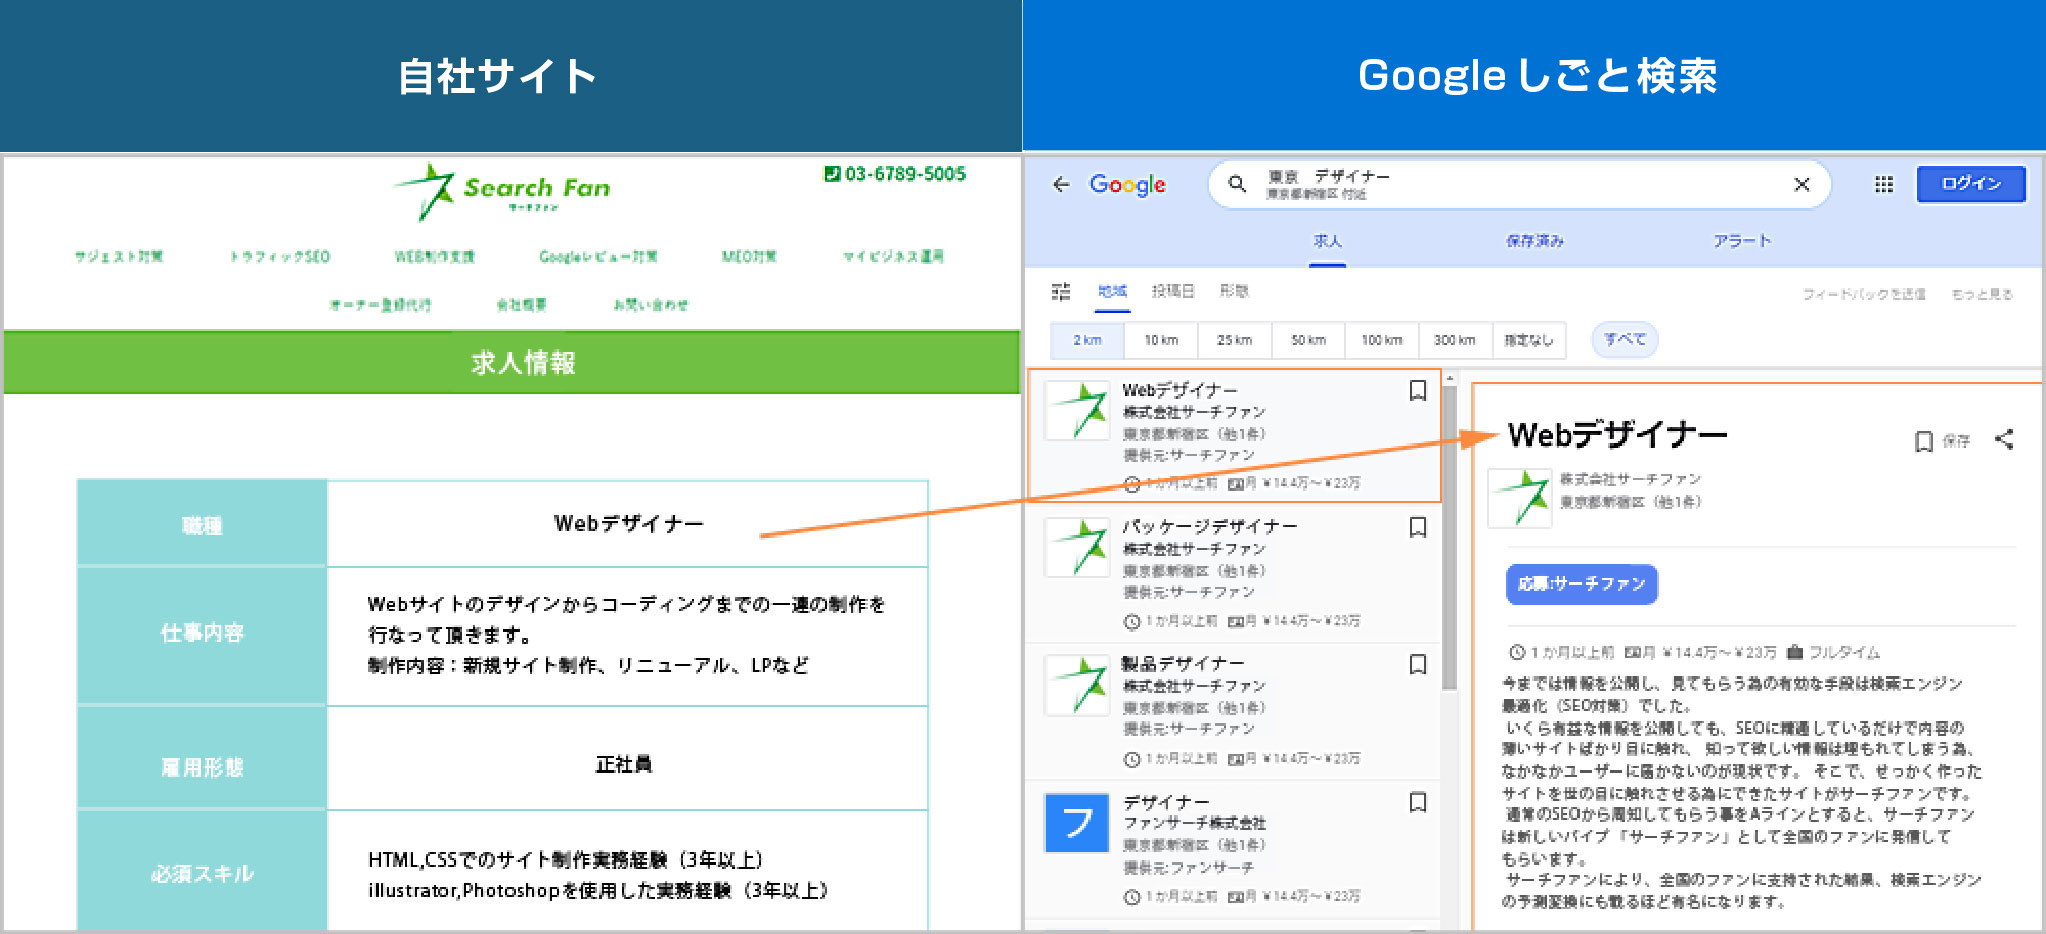Click the 雇用形態 row label
Image resolution: width=2046 pixels, height=934 pixels.
(202, 767)
